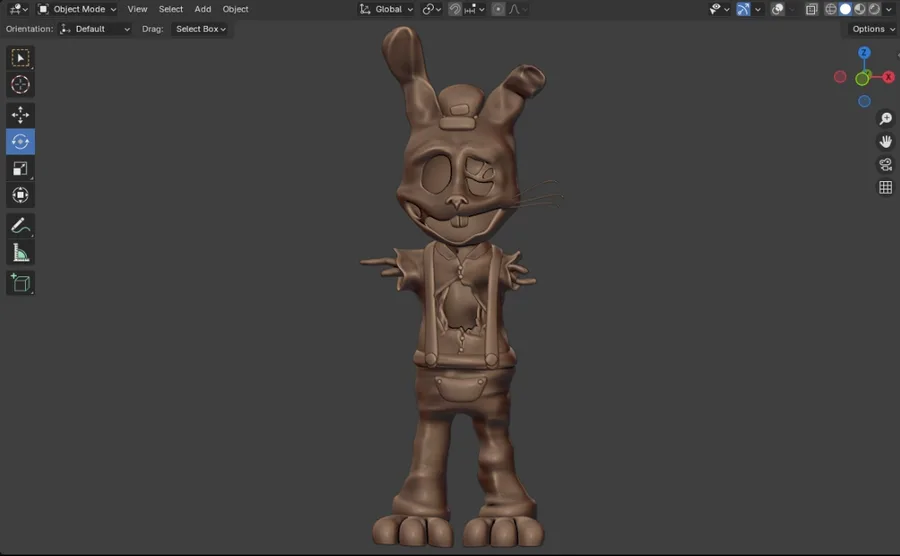
Task: Click the negative X red gizmo circle
Action: [840, 77]
